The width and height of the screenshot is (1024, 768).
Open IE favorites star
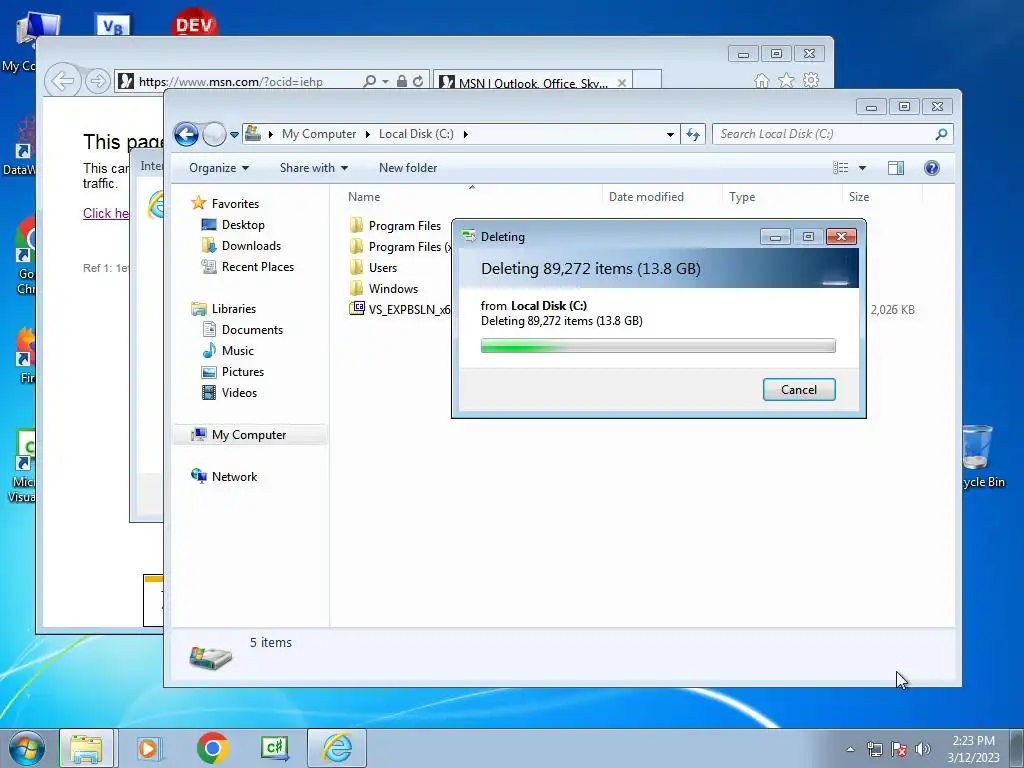[x=786, y=80]
